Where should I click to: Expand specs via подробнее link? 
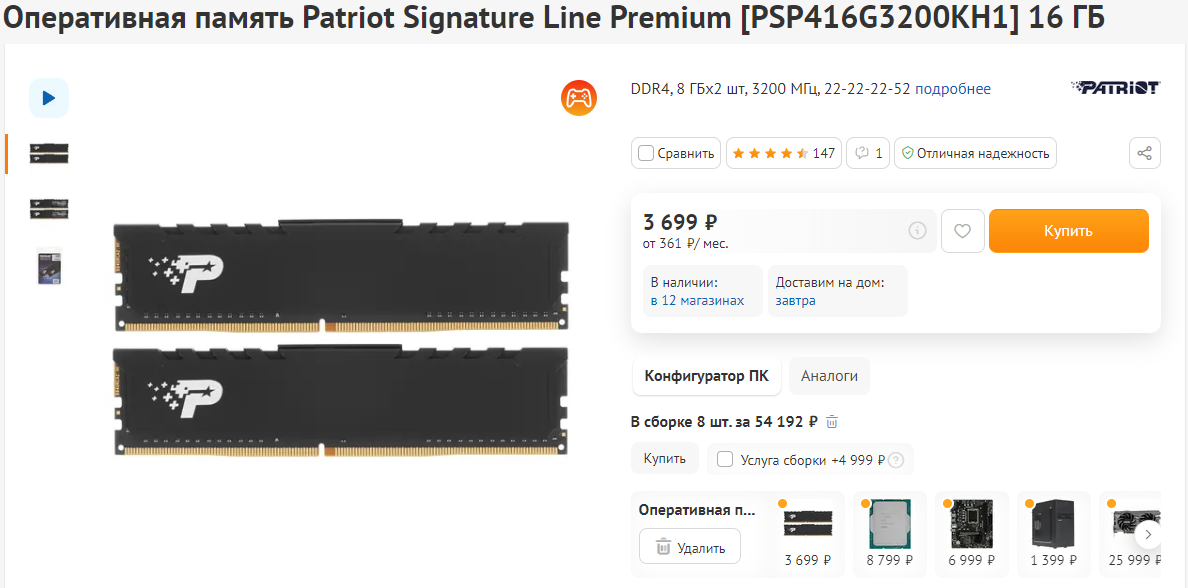tap(952, 89)
